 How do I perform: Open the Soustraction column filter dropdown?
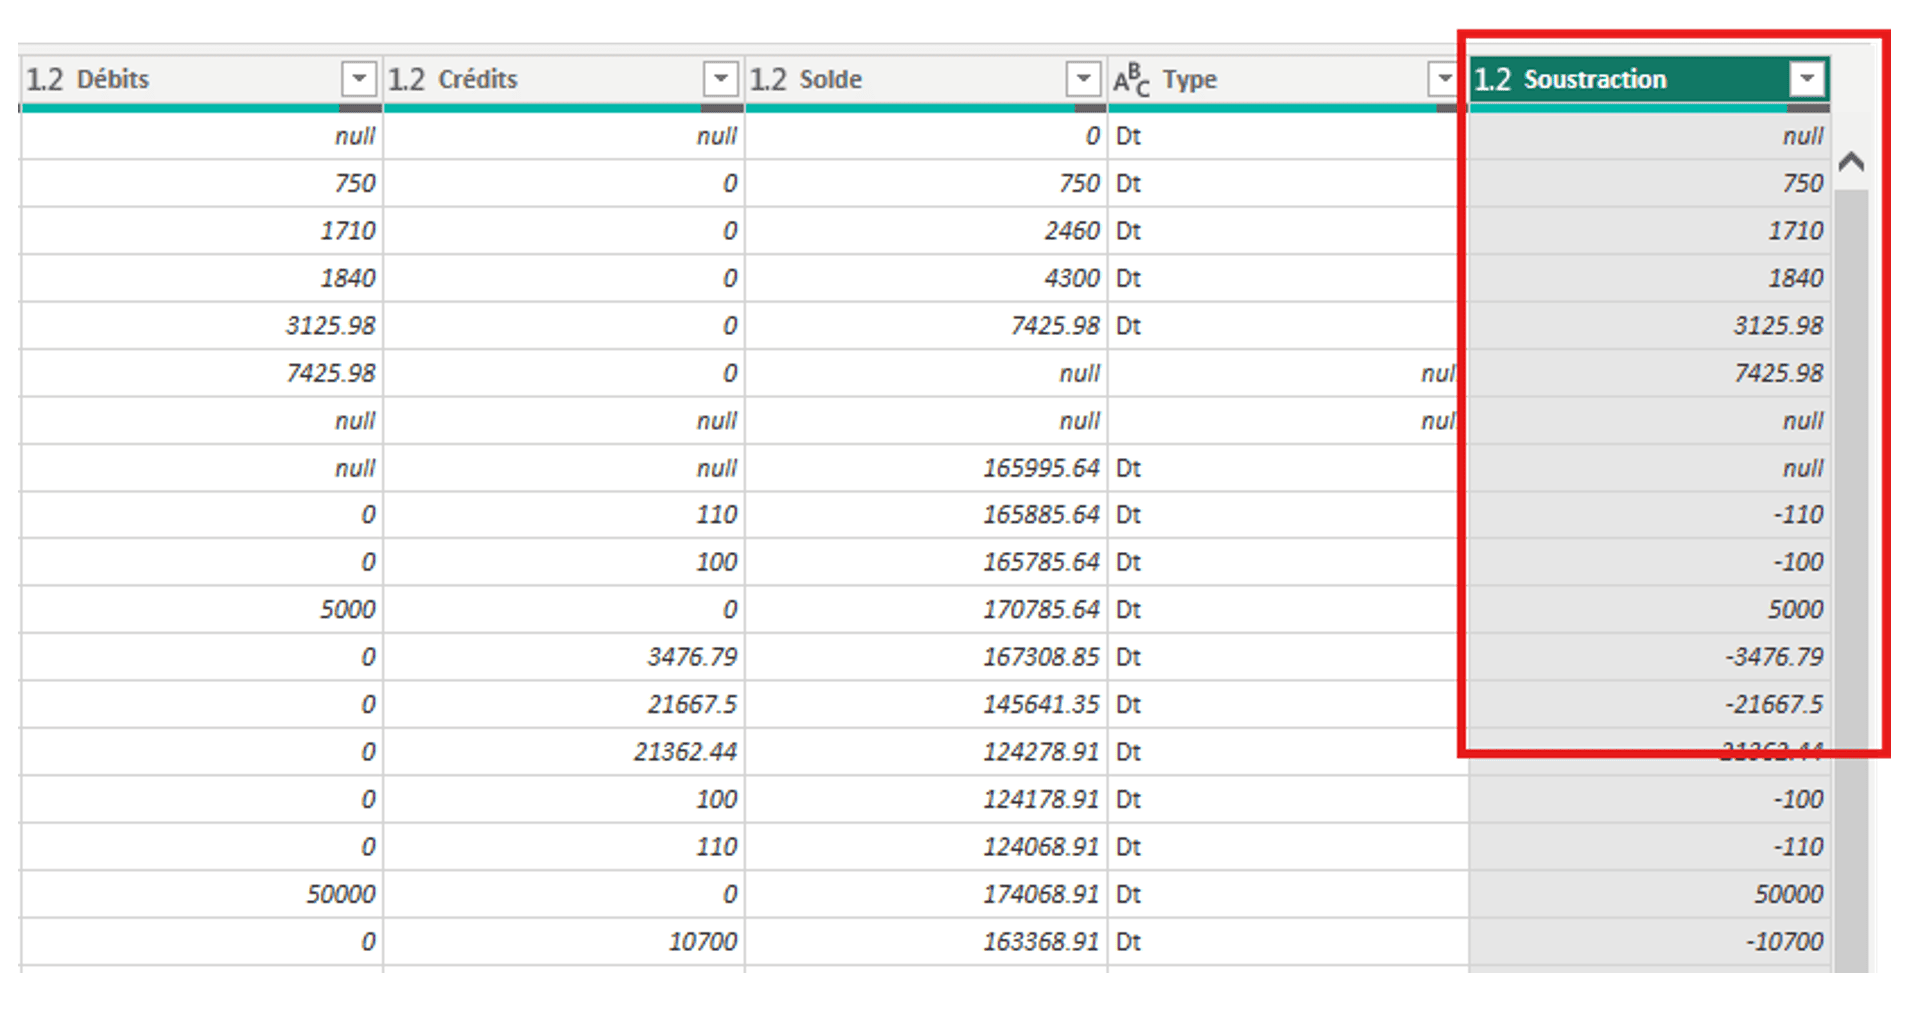click(1807, 78)
